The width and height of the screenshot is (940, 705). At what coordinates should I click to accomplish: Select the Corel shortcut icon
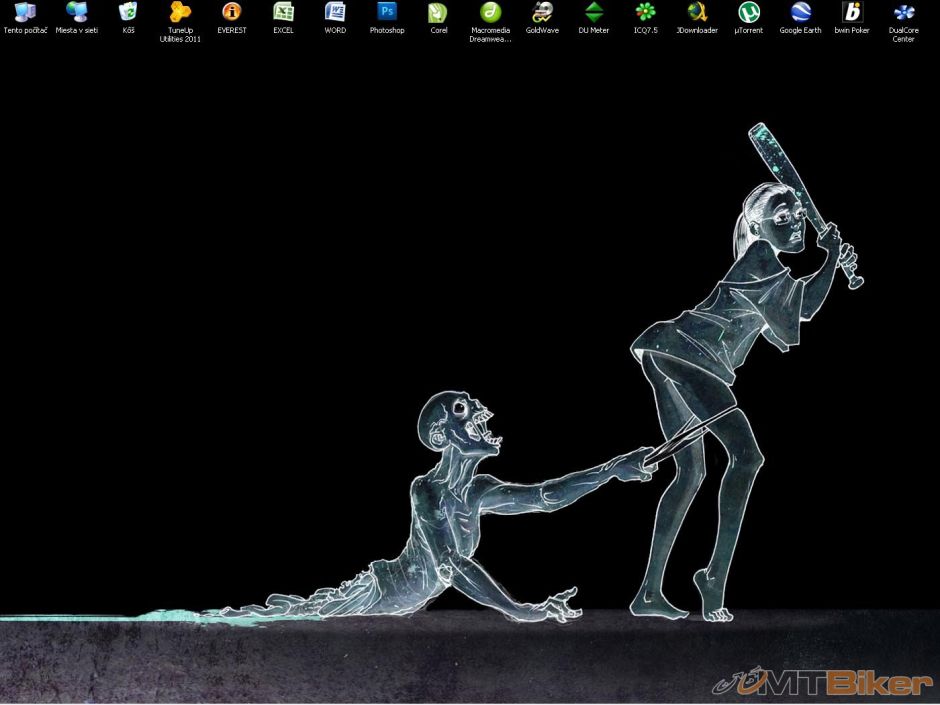pyautogui.click(x=438, y=13)
